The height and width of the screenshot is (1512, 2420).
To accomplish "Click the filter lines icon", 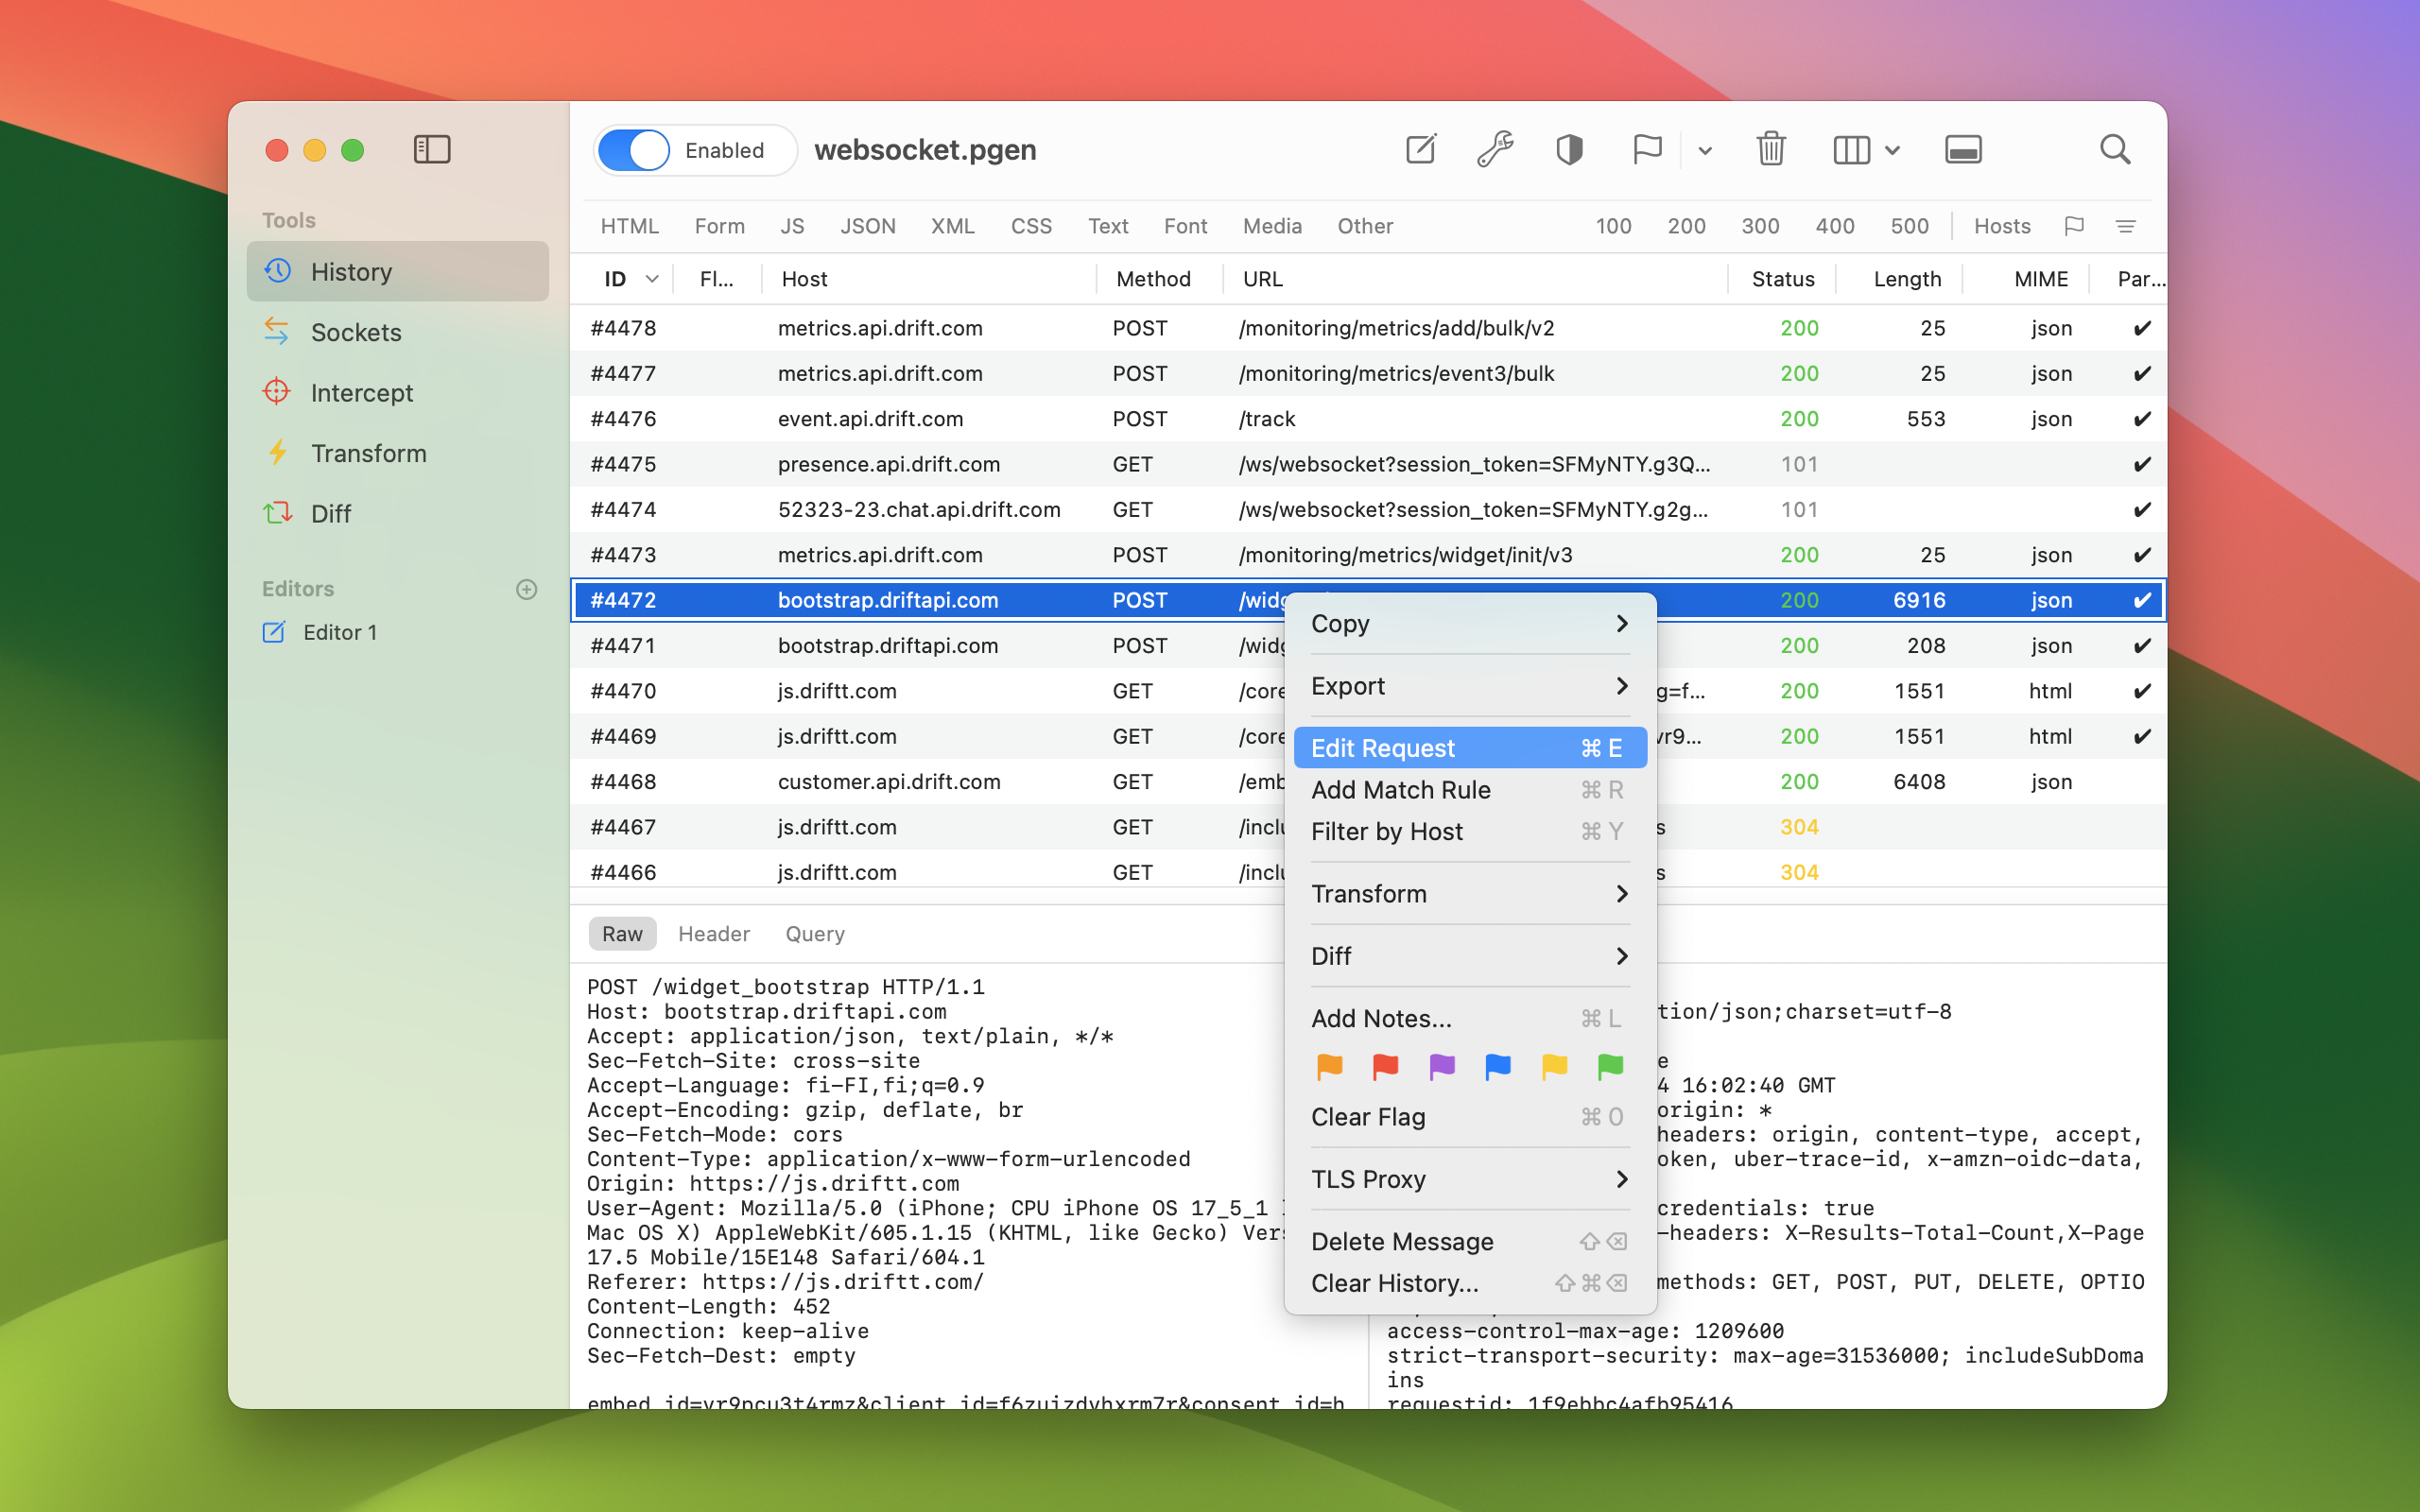I will [x=2126, y=226].
